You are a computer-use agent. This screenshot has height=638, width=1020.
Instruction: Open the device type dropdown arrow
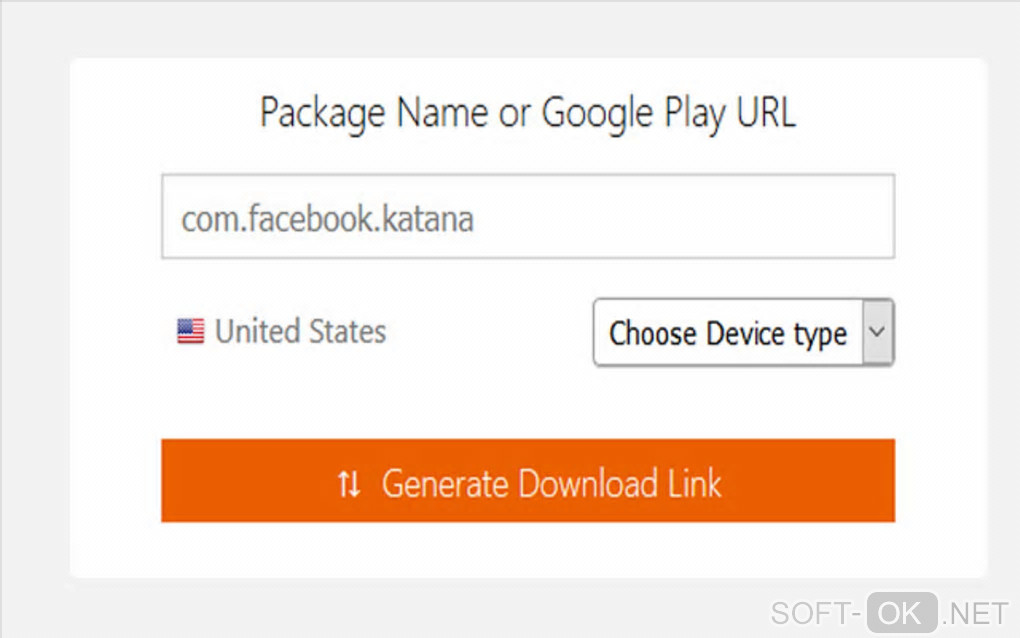[877, 332]
